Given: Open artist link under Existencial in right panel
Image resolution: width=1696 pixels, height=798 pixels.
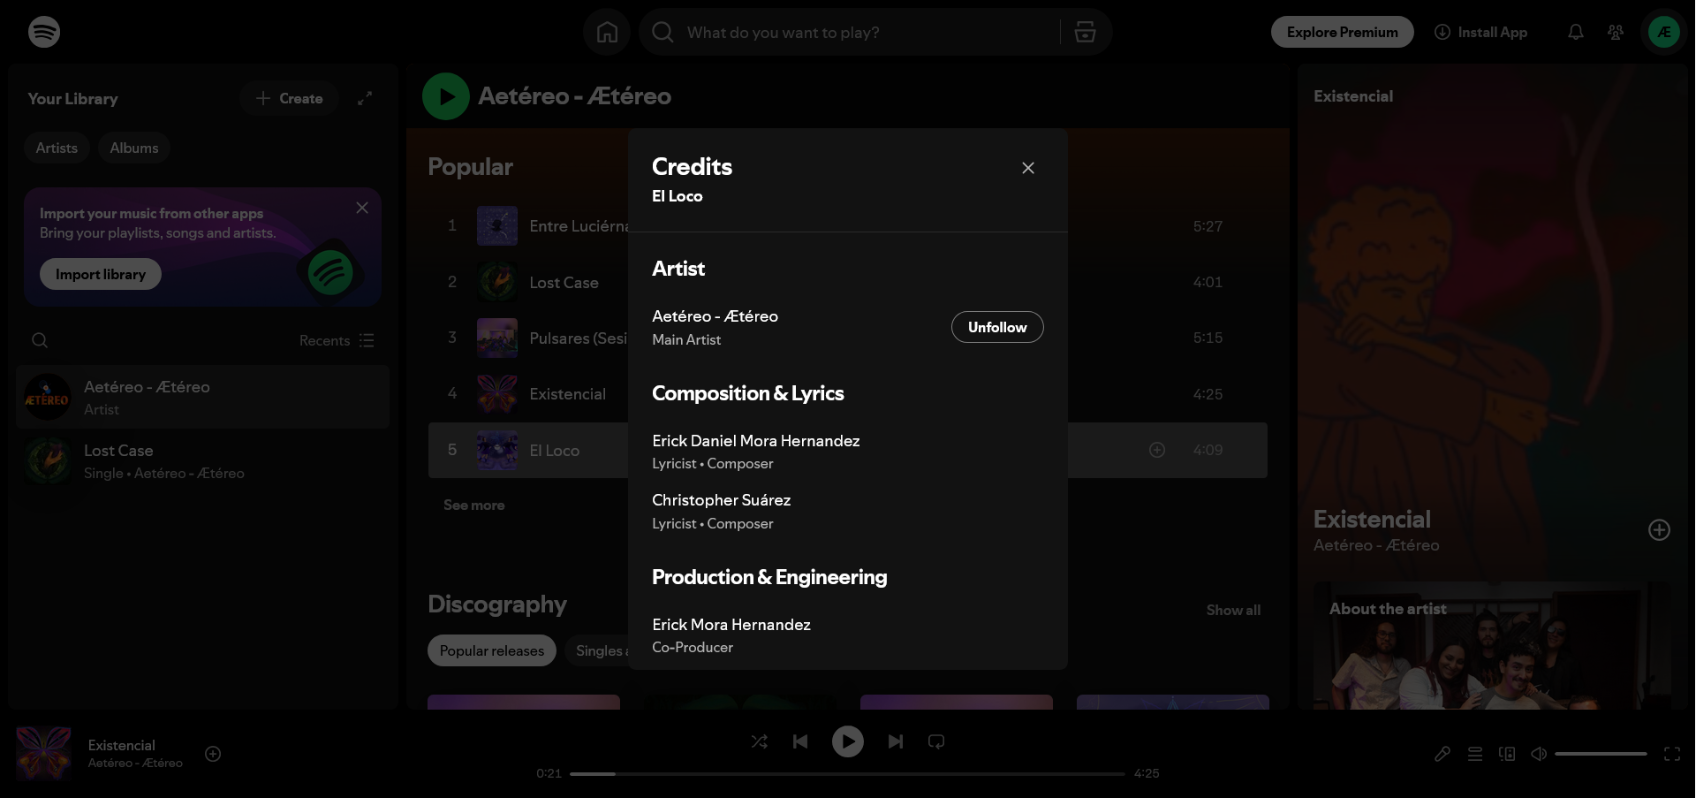Looking at the screenshot, I should click(1376, 545).
